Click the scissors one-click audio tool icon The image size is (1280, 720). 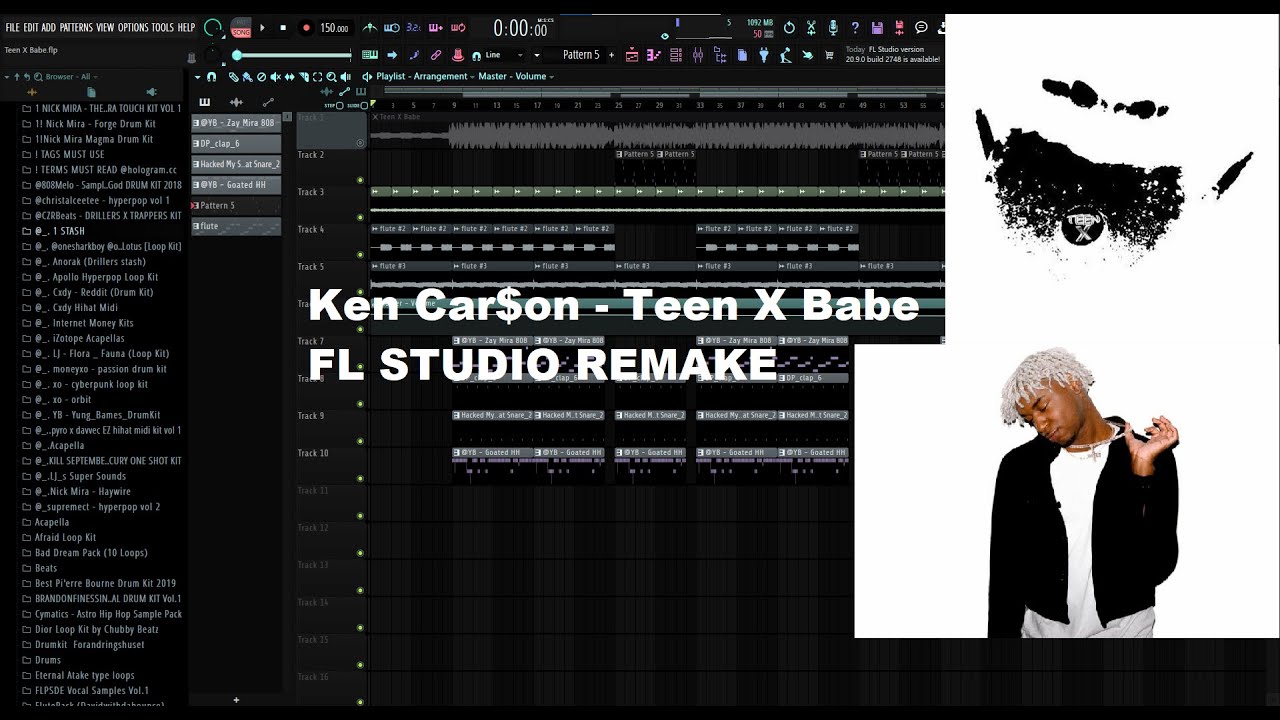(x=811, y=28)
